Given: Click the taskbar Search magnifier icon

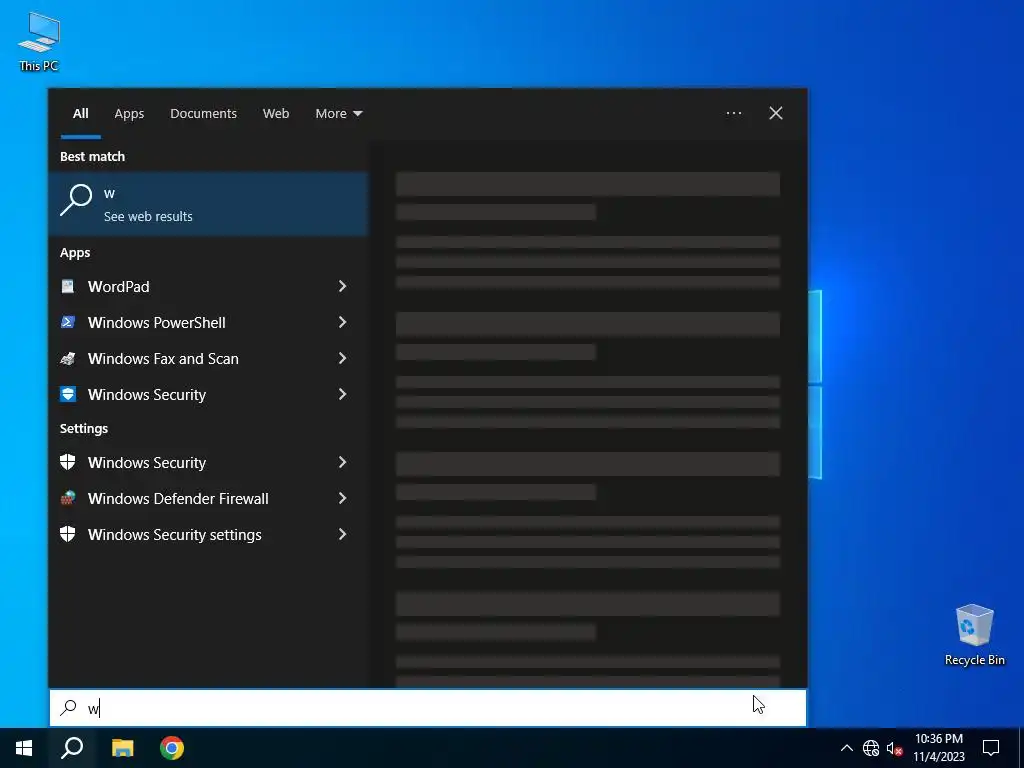Looking at the screenshot, I should (72, 748).
